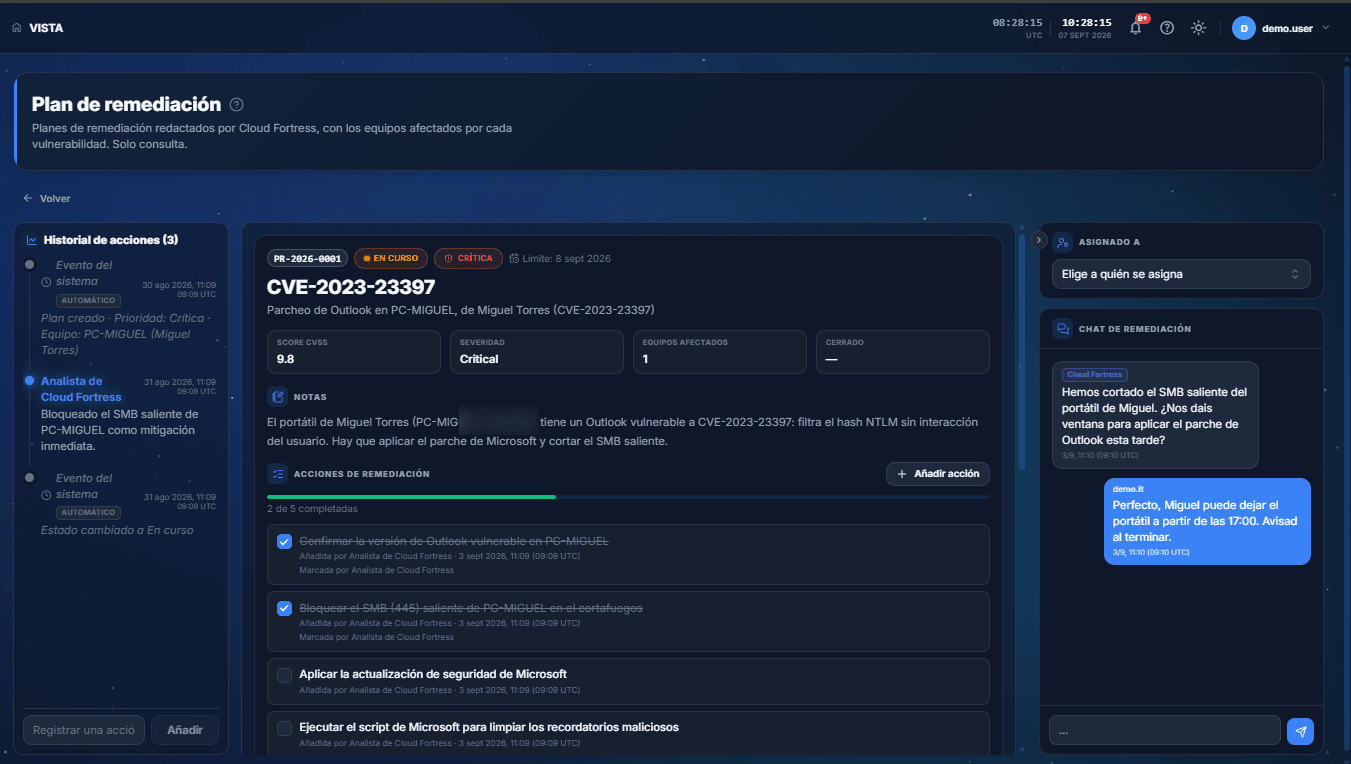1351x764 pixels.
Task: Click the CRÍTICA priority badge
Action: [x=469, y=258]
